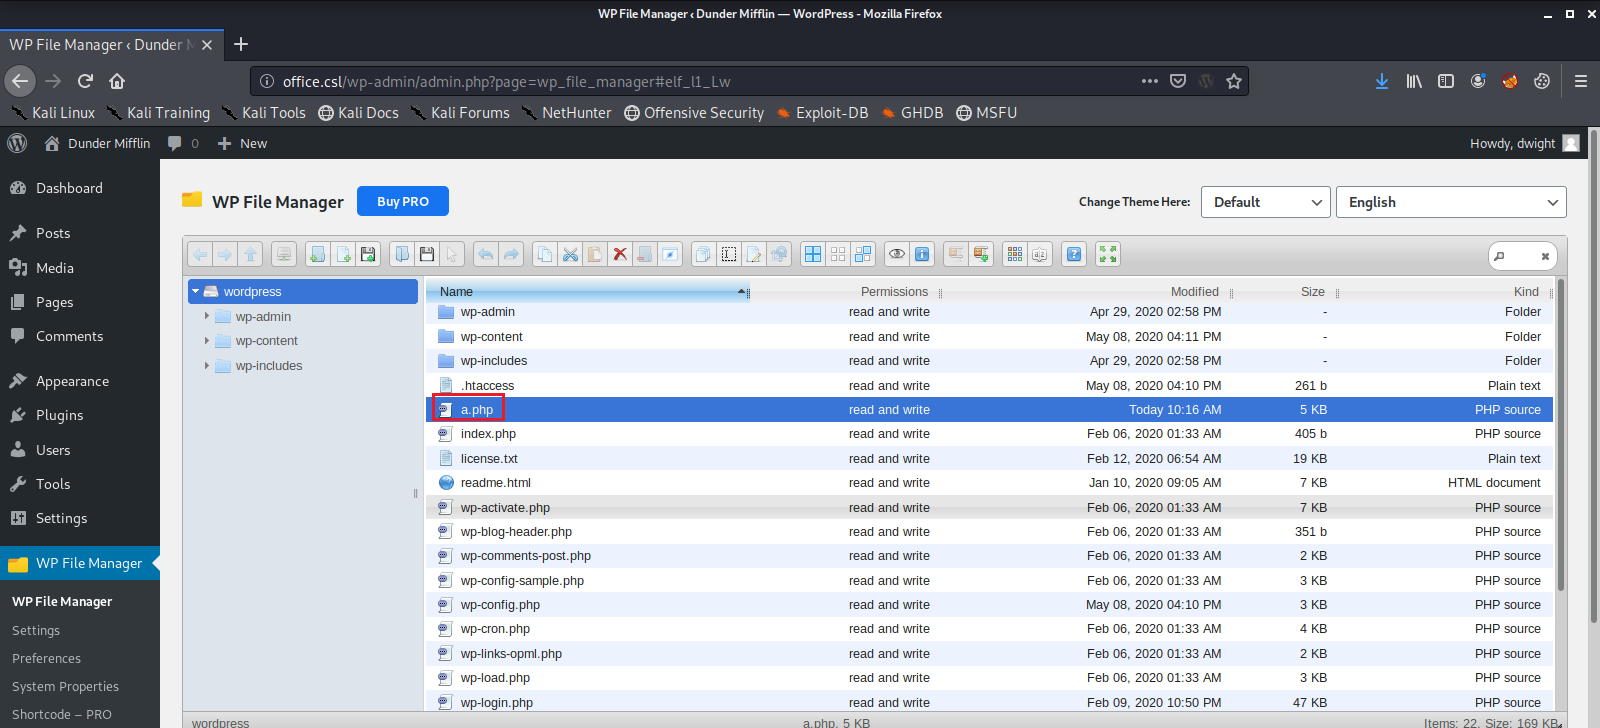Click the elFinder back arrow toolbar icon
1600x728 pixels.
(200, 254)
